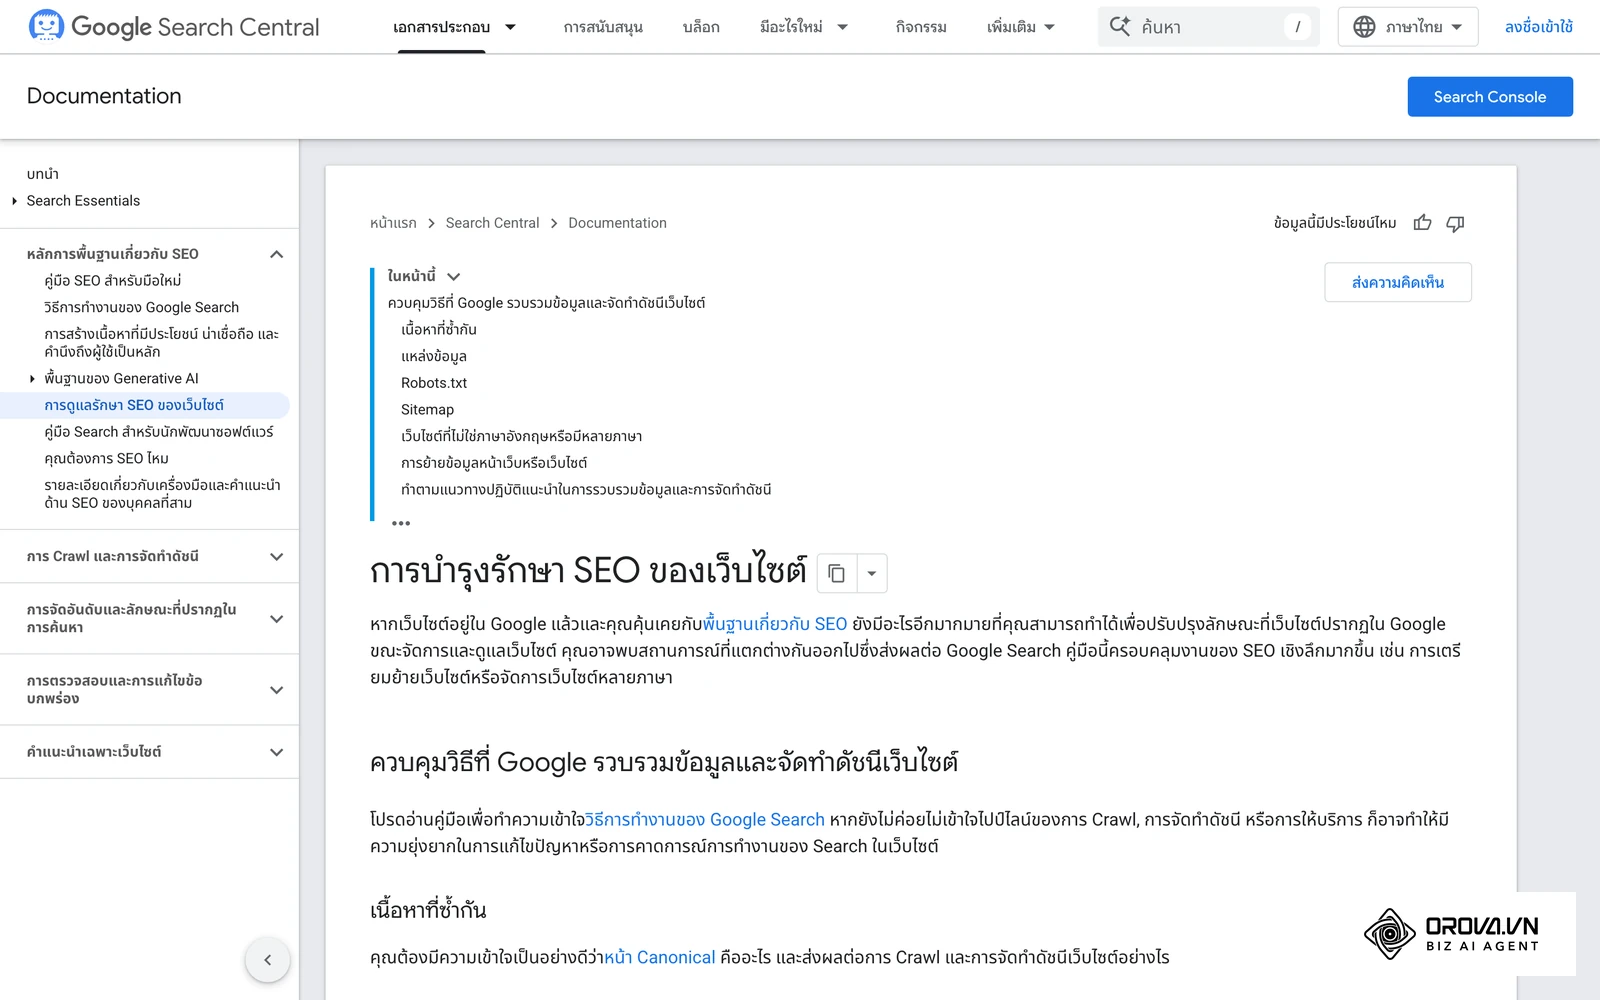Click the globe language icon
The width and height of the screenshot is (1600, 1000).
coord(1364,27)
